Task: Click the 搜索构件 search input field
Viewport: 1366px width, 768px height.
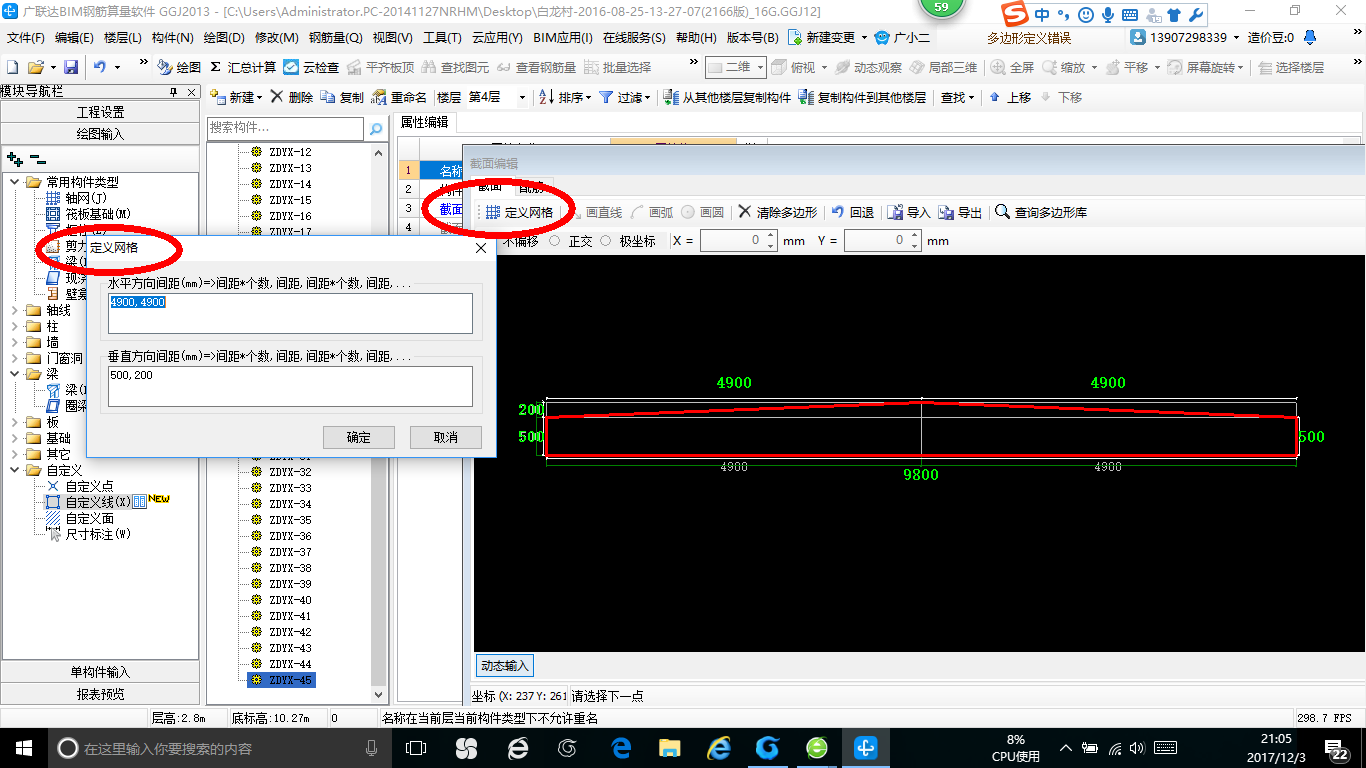Action: 286,128
